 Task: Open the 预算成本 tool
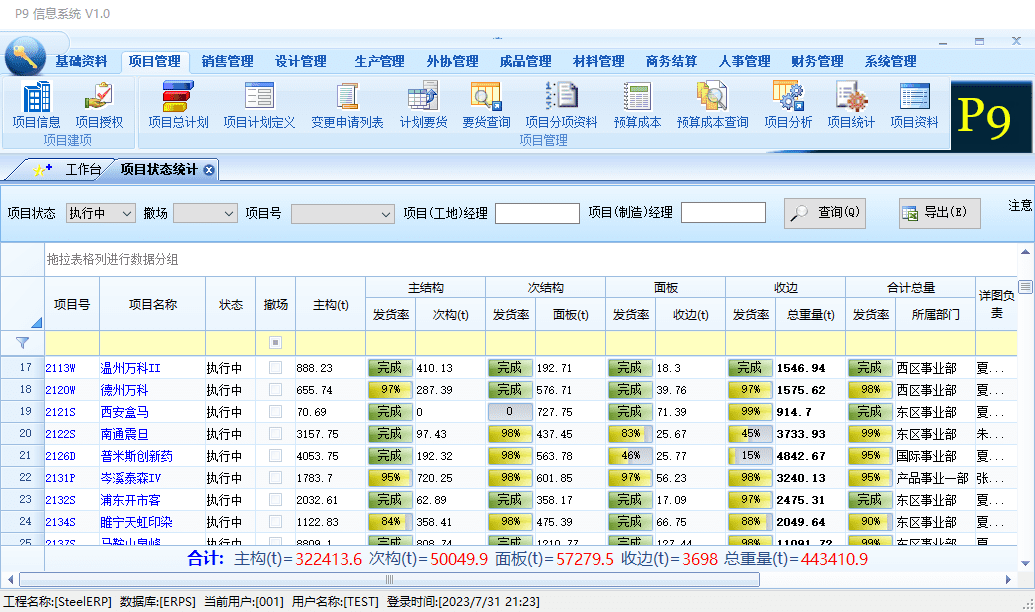pyautogui.click(x=637, y=105)
